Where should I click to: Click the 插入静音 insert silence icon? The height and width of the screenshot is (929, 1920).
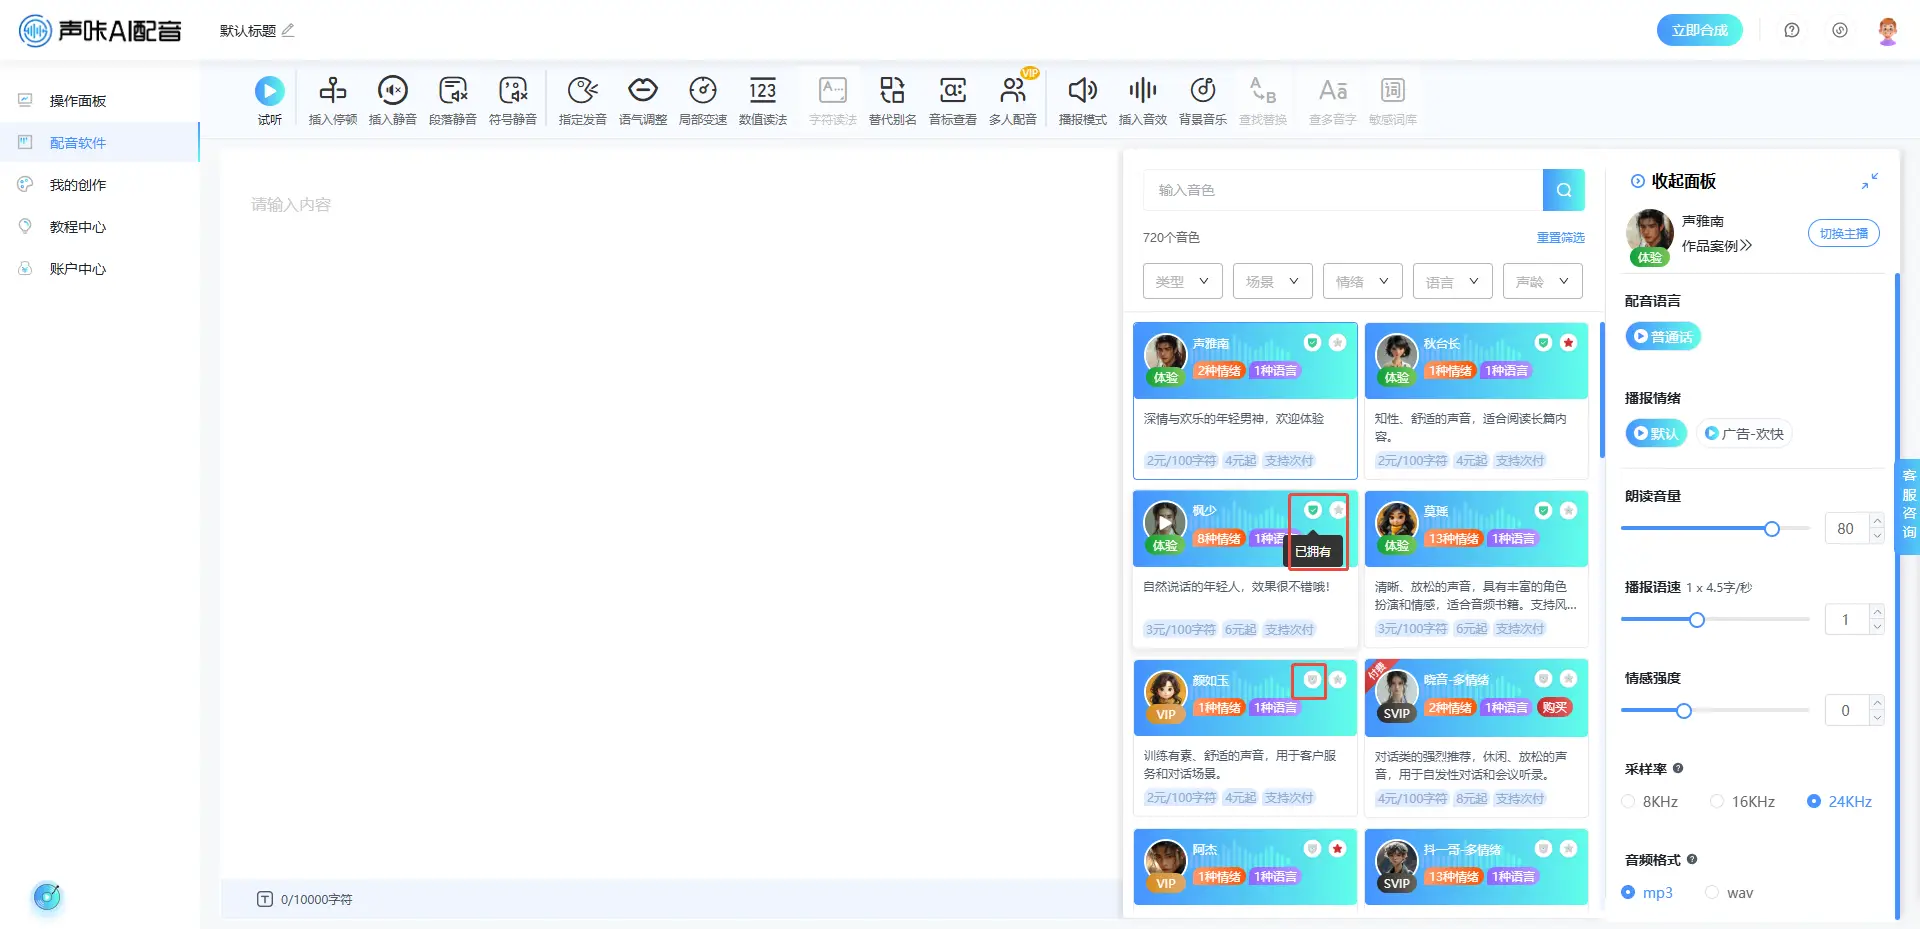coord(392,92)
